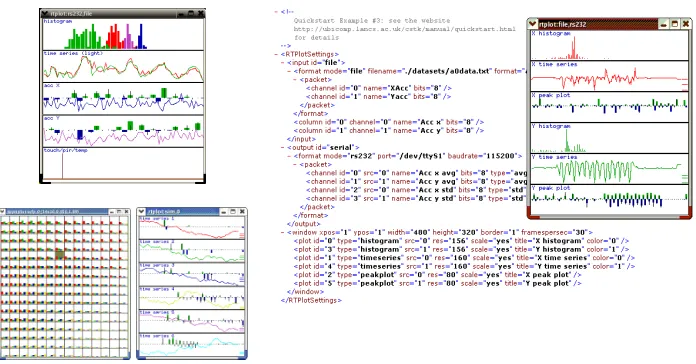
Task: Click the Y histogram plot panel
Action: point(609,138)
